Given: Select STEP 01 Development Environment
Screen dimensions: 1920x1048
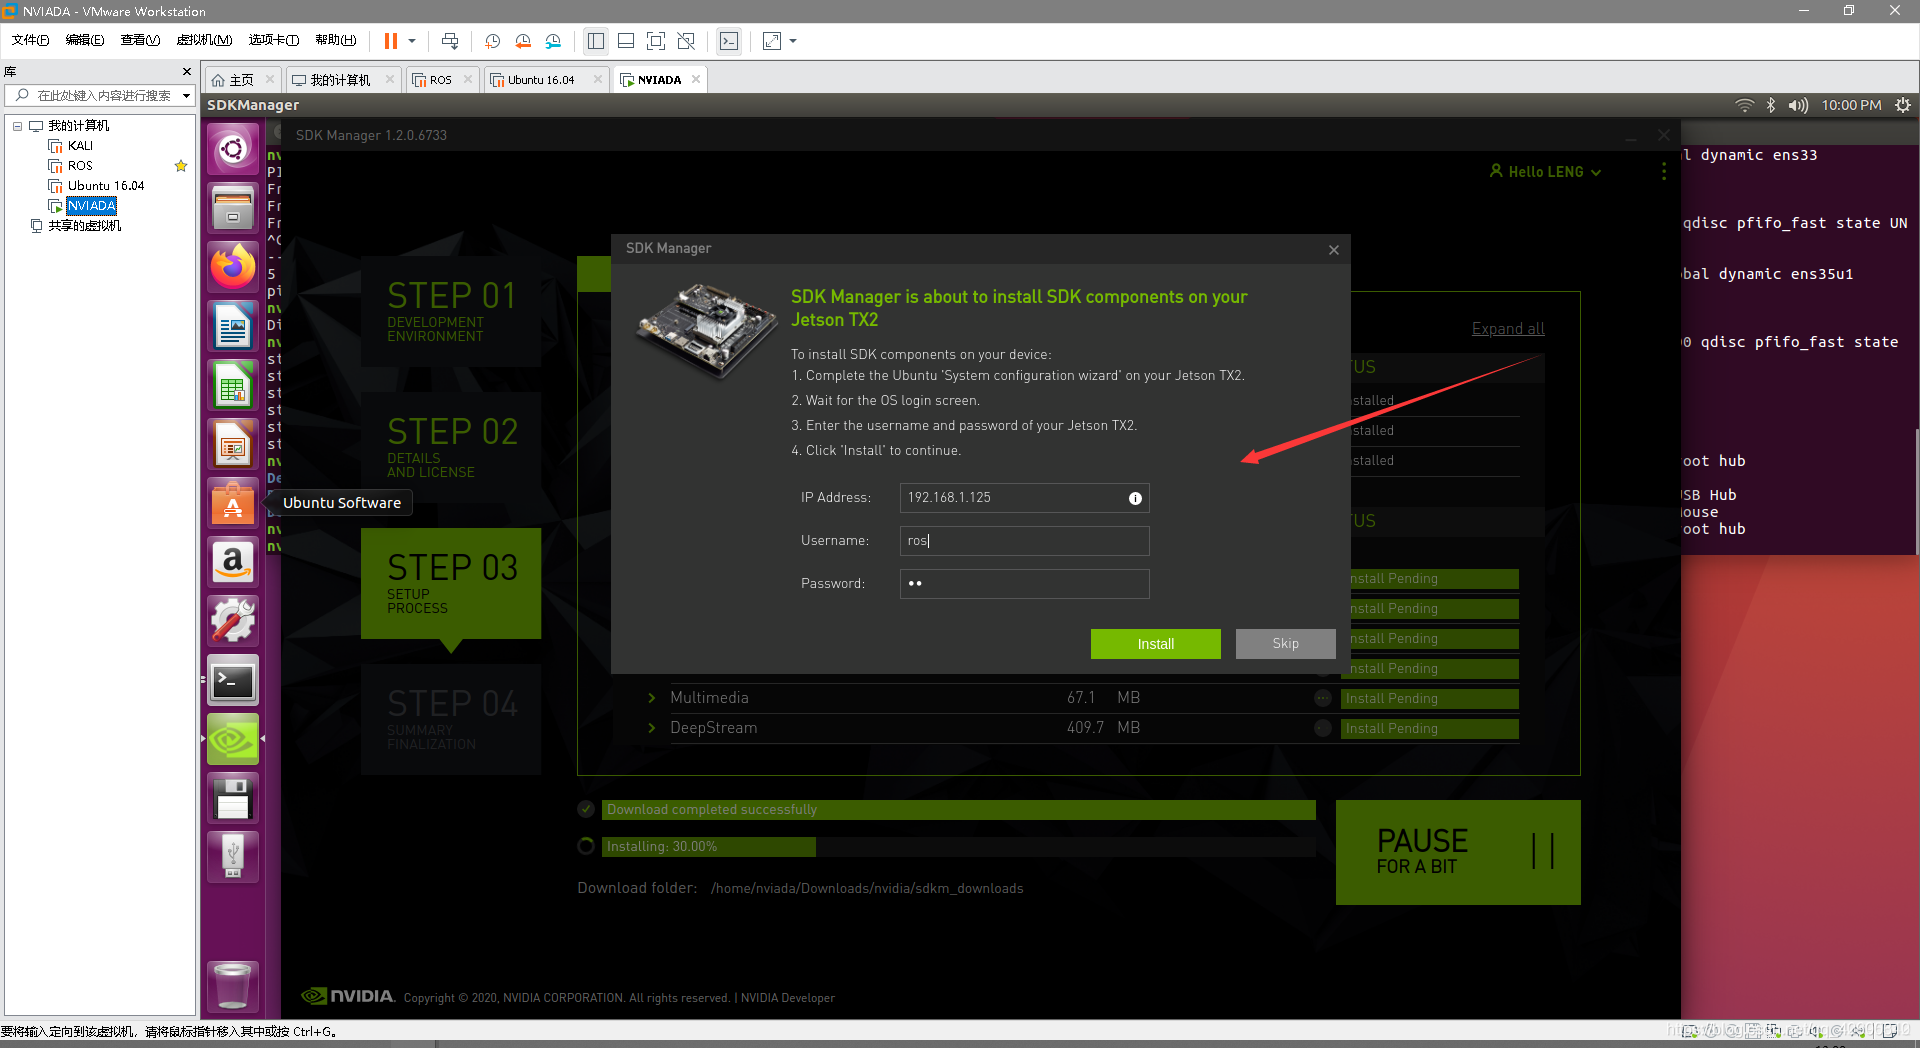Looking at the screenshot, I should pos(451,311).
